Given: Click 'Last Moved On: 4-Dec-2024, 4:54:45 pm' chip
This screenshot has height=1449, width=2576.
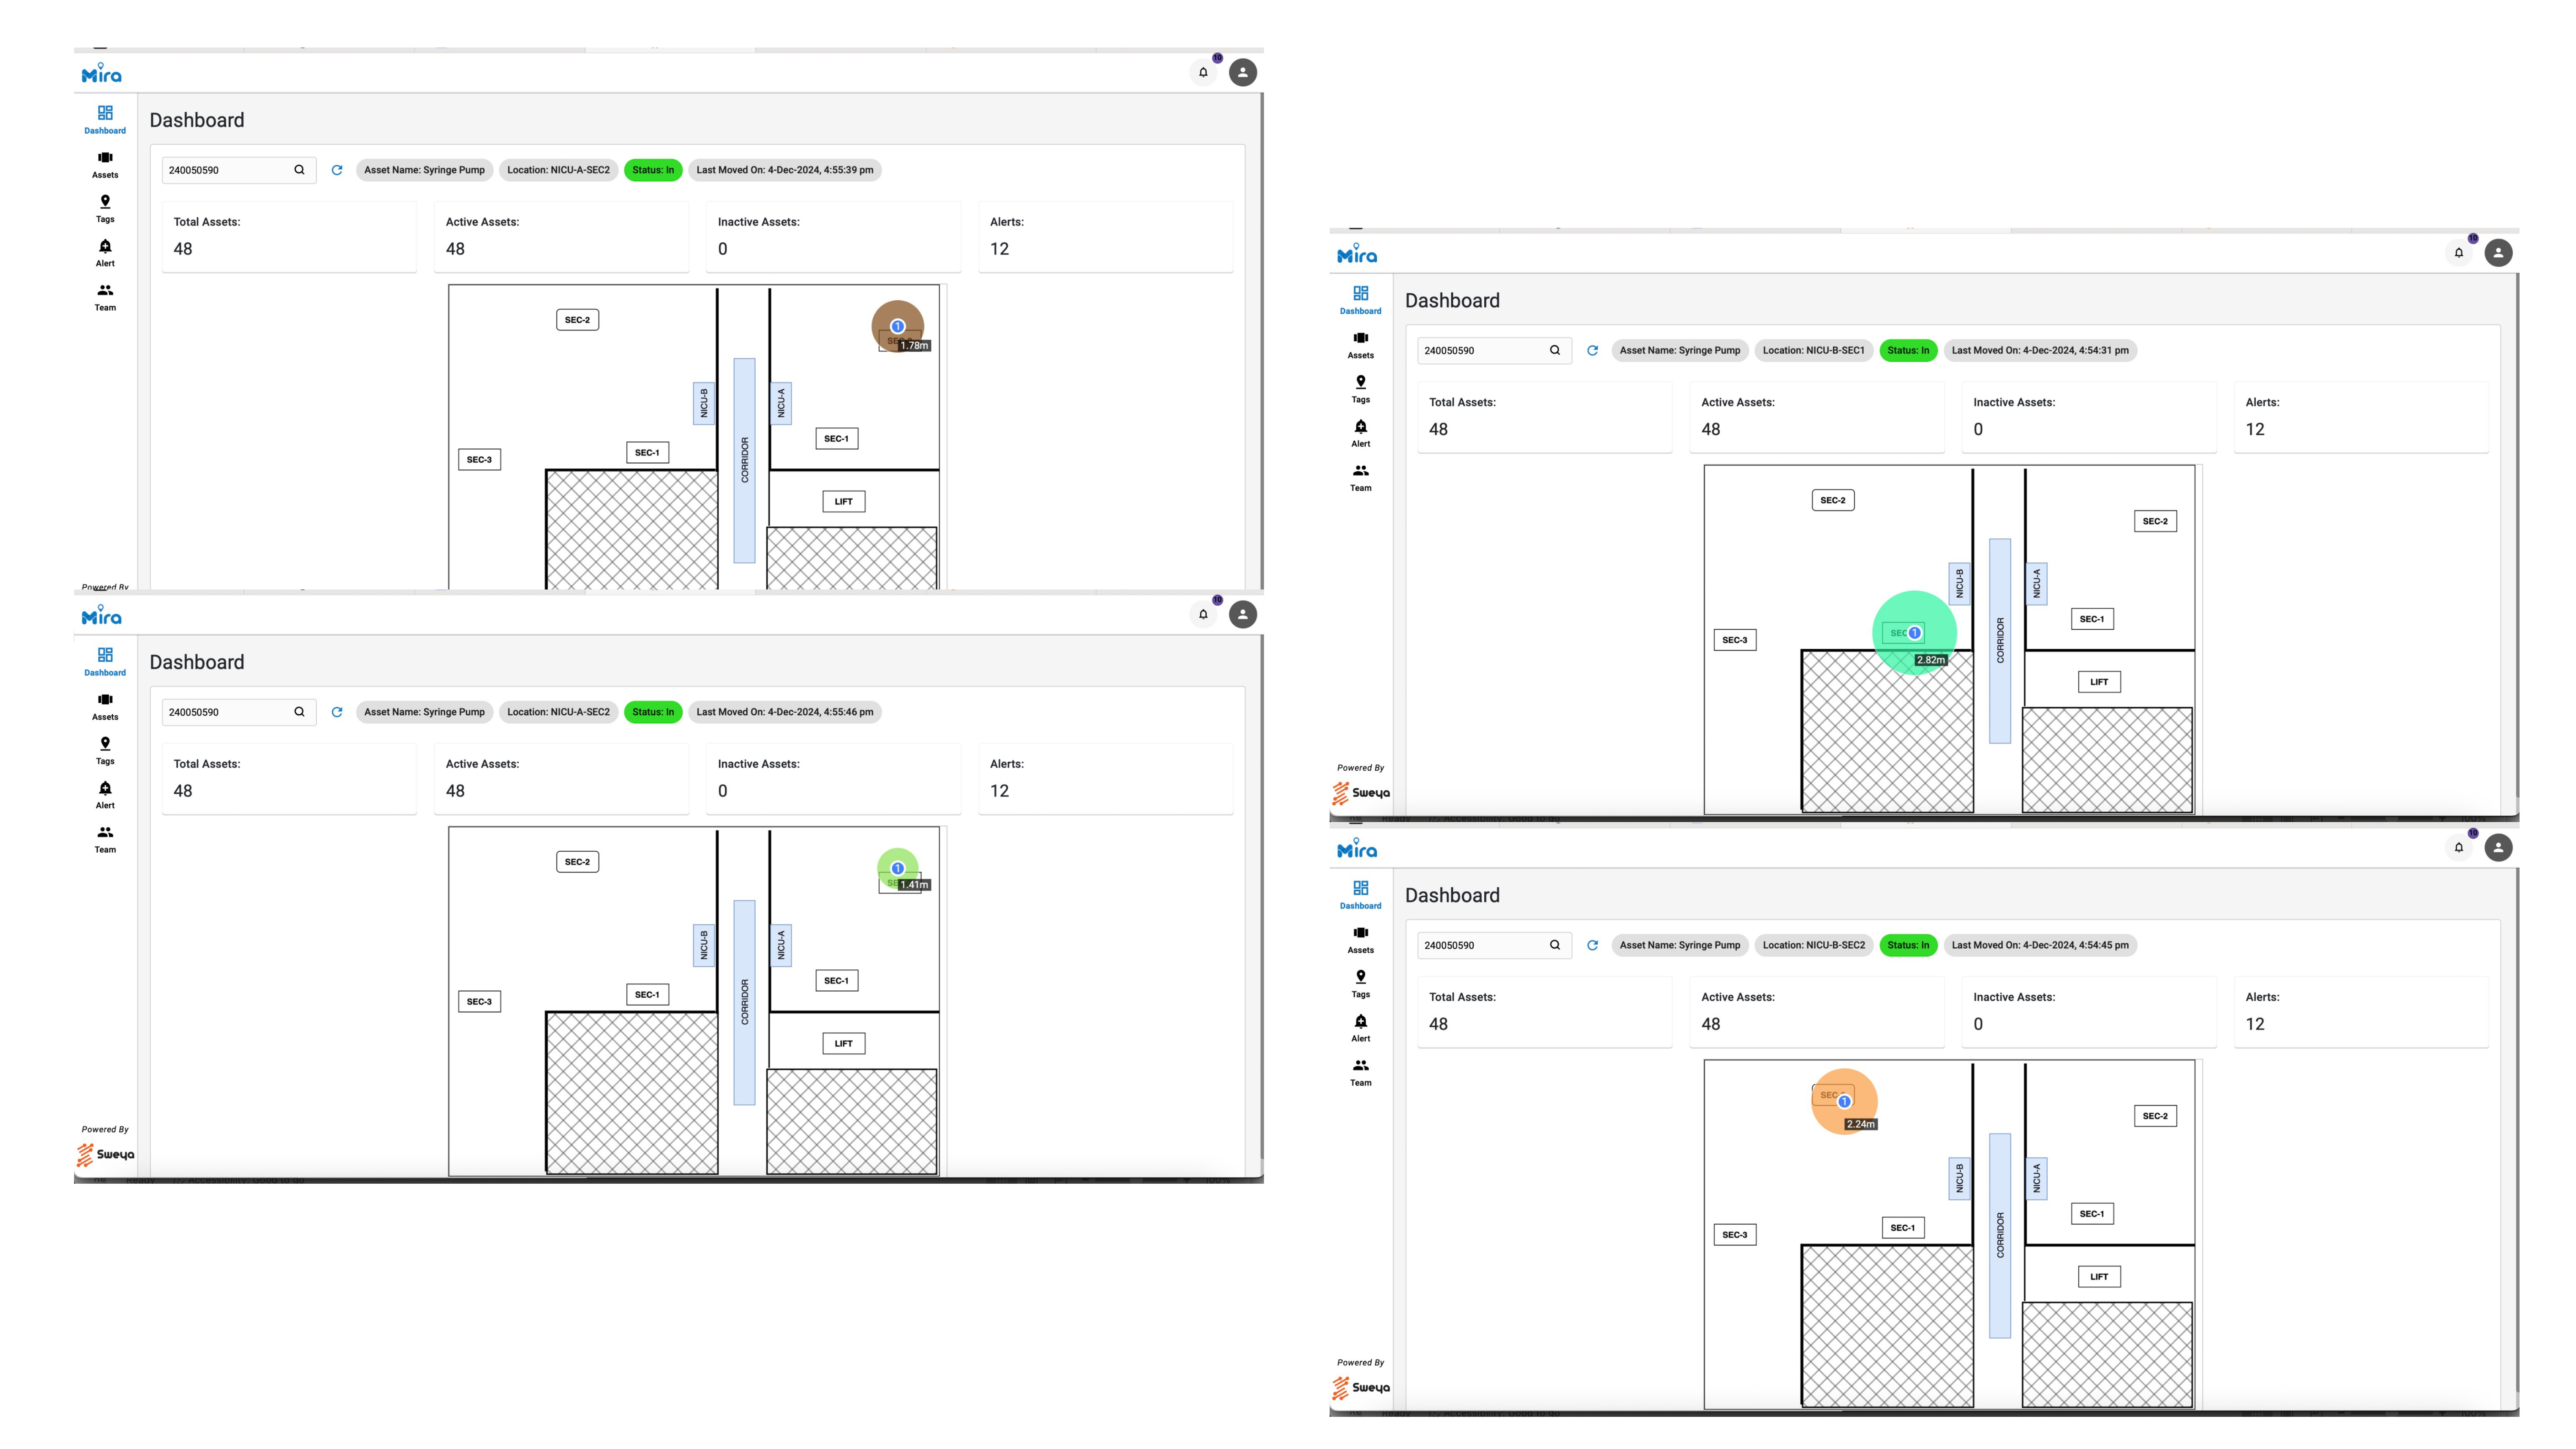Looking at the screenshot, I should coord(2040,945).
